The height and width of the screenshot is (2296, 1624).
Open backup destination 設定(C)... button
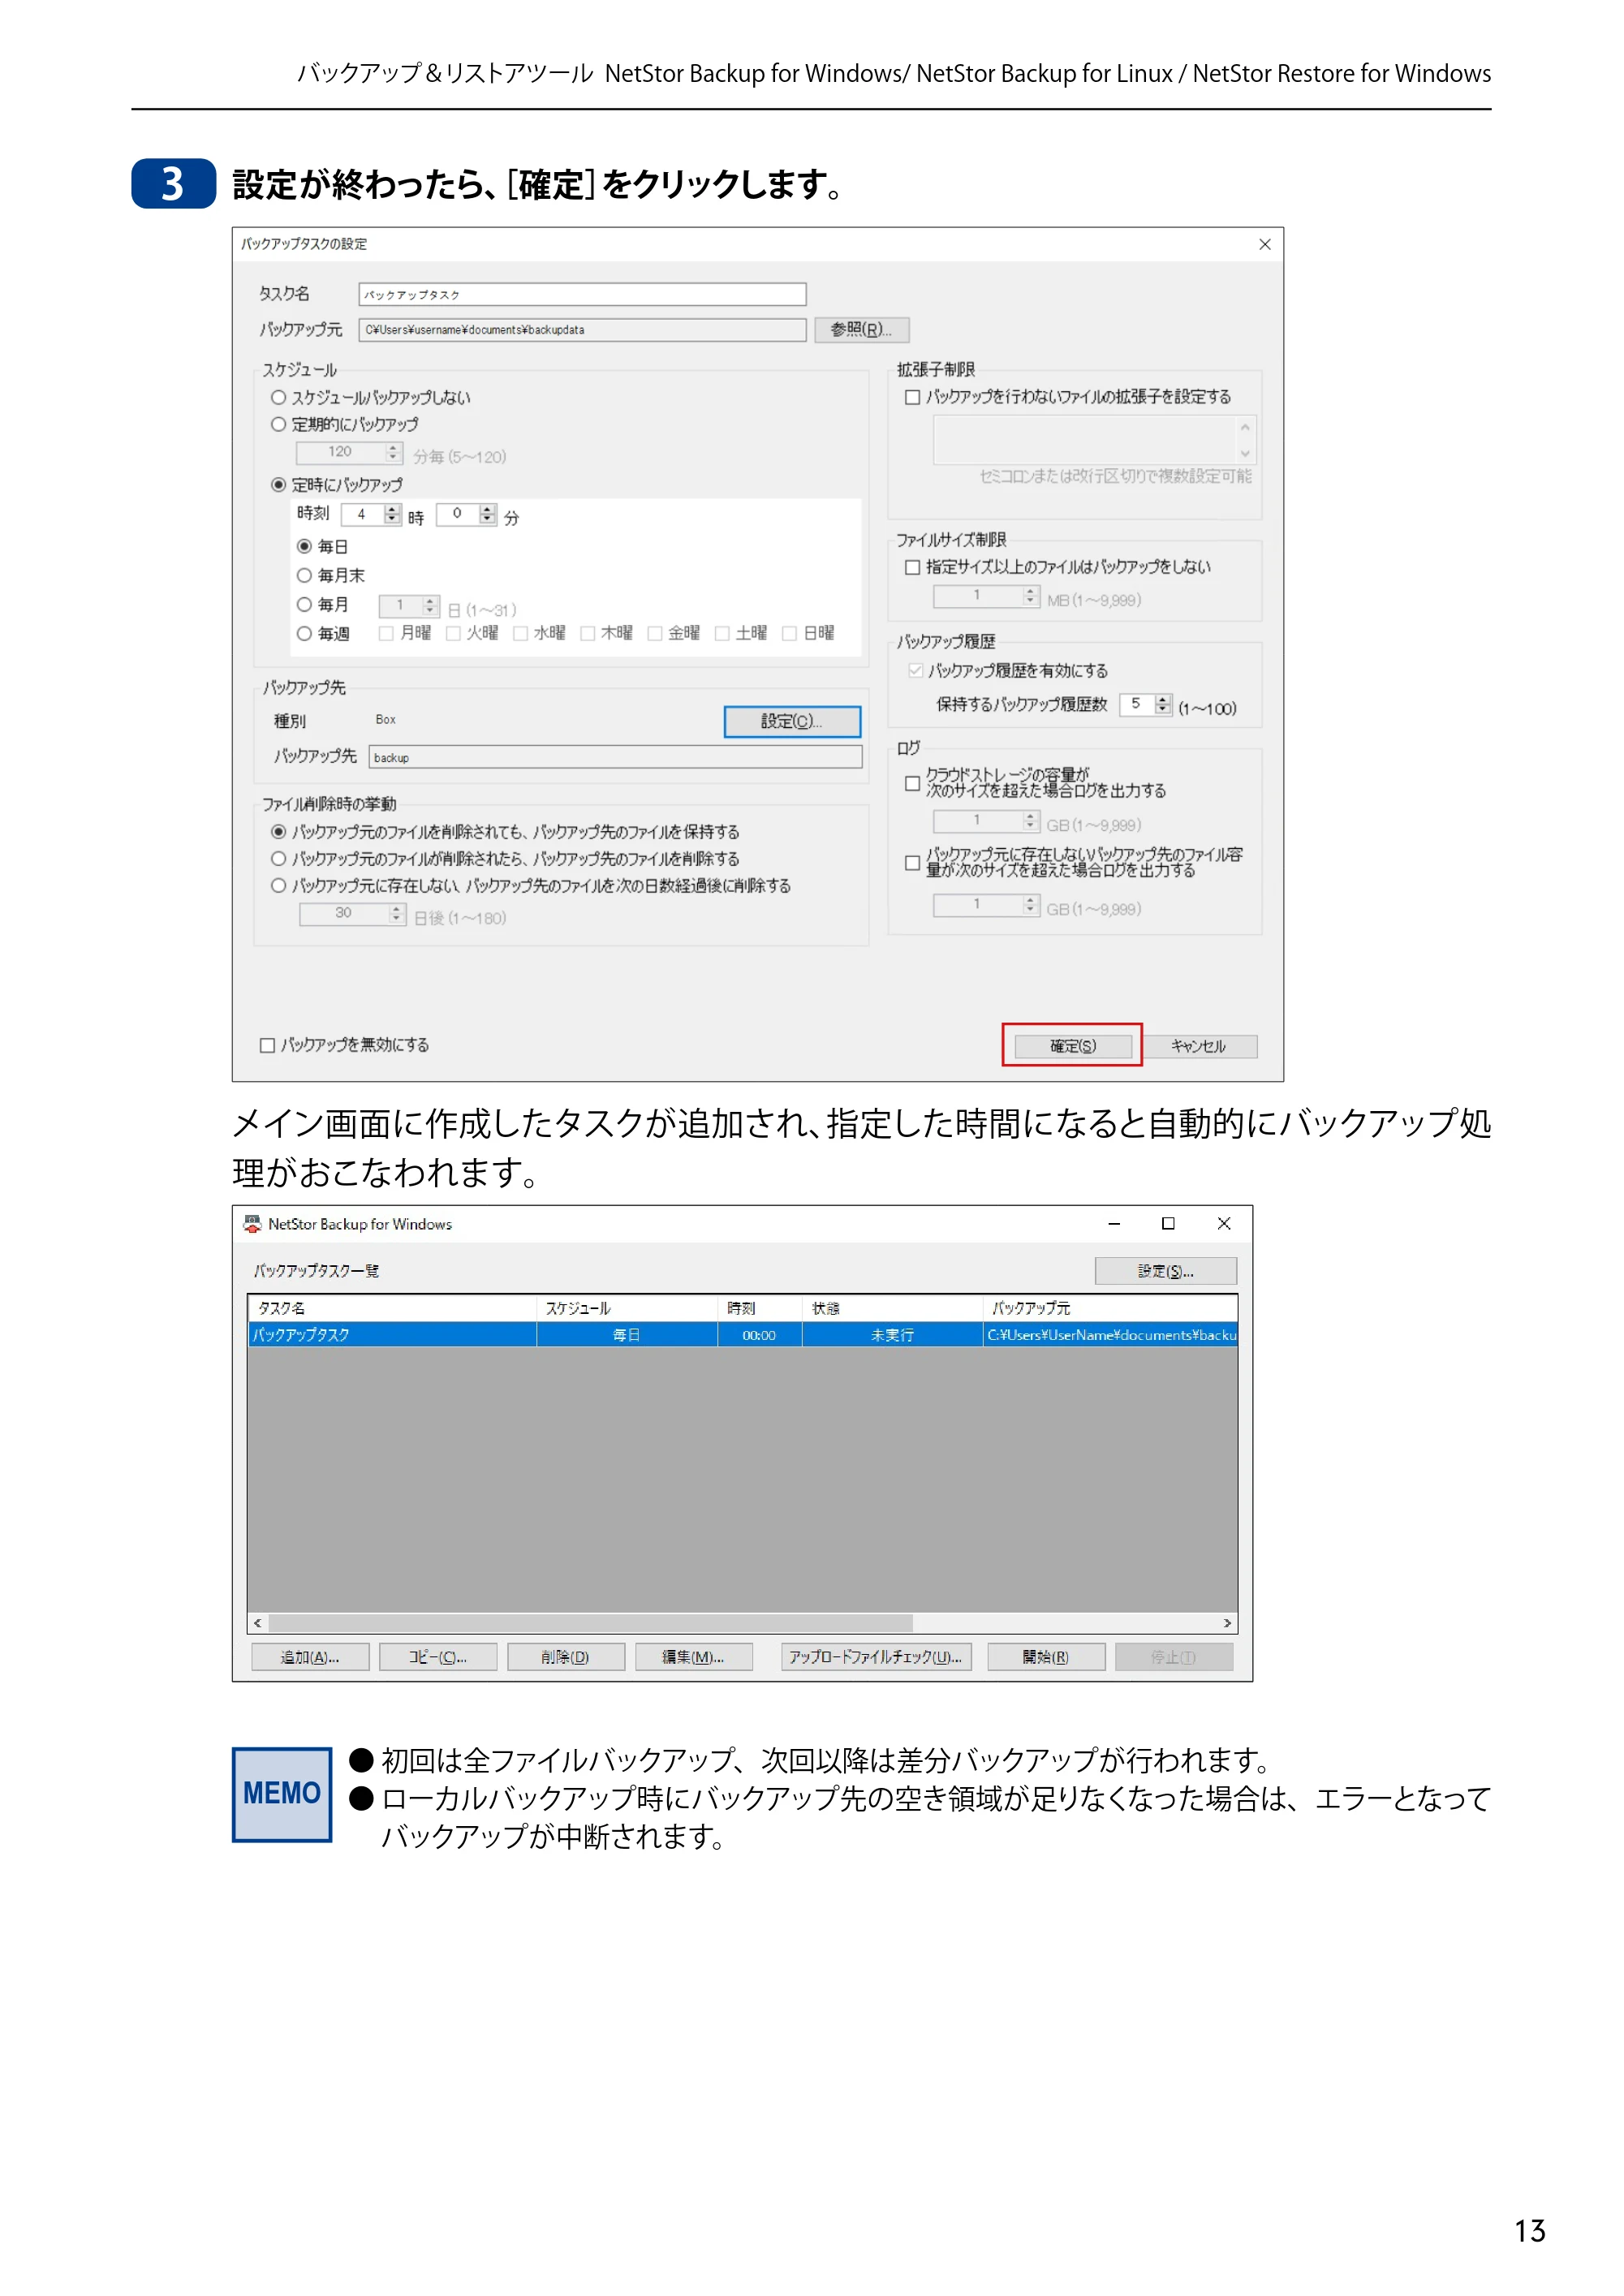click(792, 721)
